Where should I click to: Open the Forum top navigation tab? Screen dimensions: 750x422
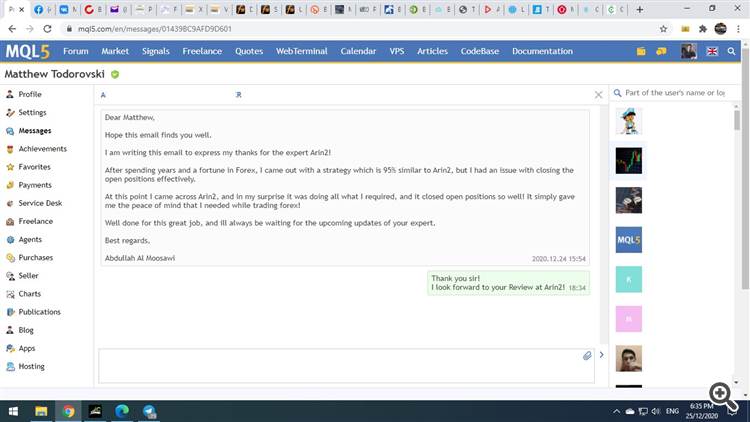[76, 51]
